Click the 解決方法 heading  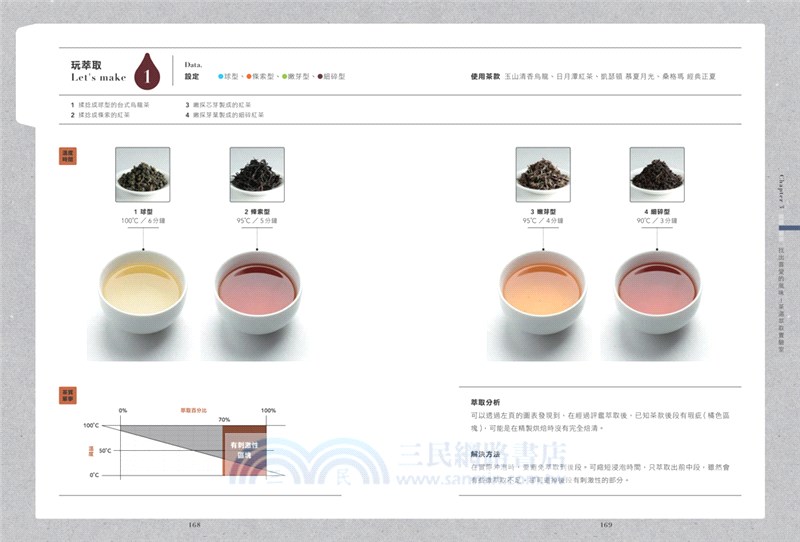pyautogui.click(x=485, y=454)
